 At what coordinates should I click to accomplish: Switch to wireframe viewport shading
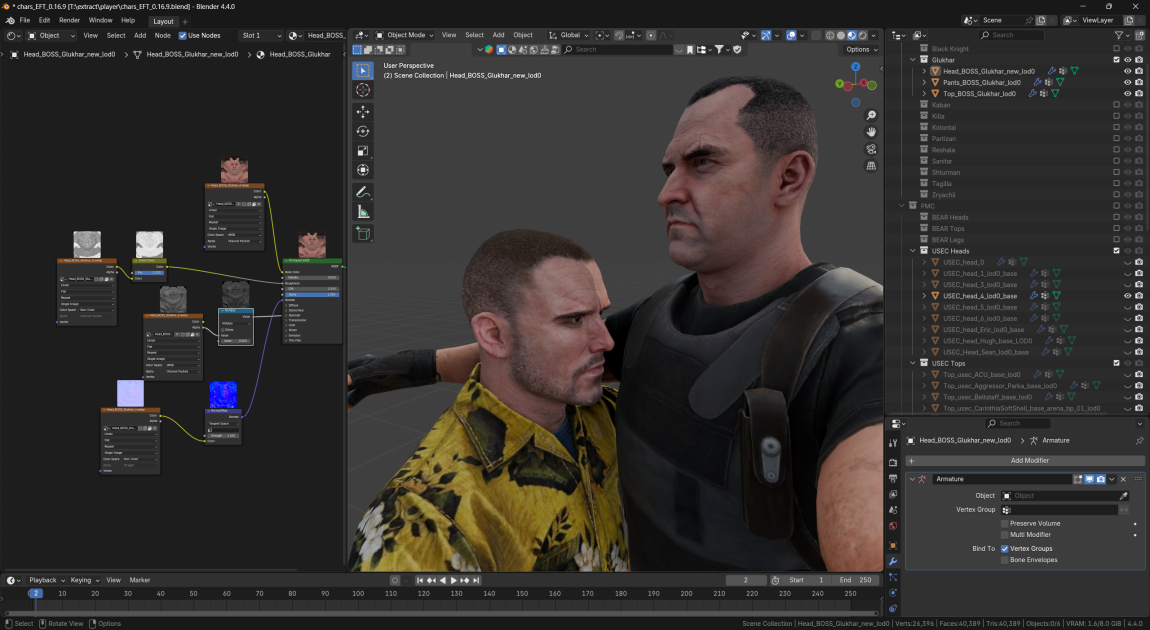point(830,35)
